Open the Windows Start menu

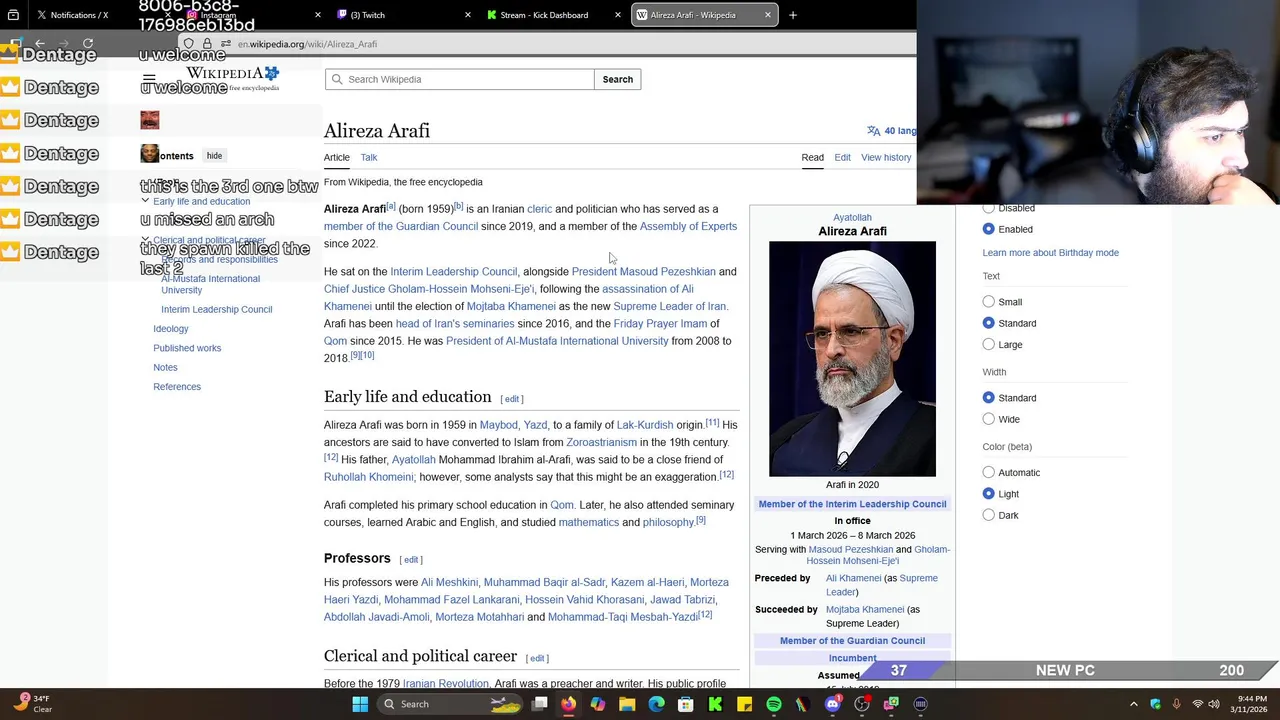[x=360, y=704]
